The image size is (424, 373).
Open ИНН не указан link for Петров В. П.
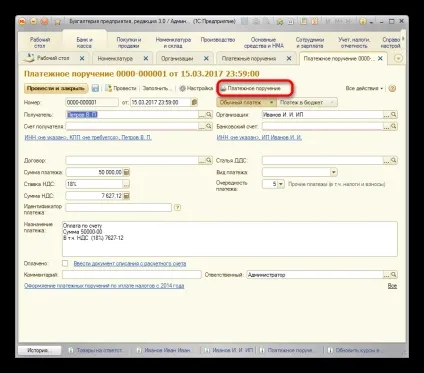point(88,137)
